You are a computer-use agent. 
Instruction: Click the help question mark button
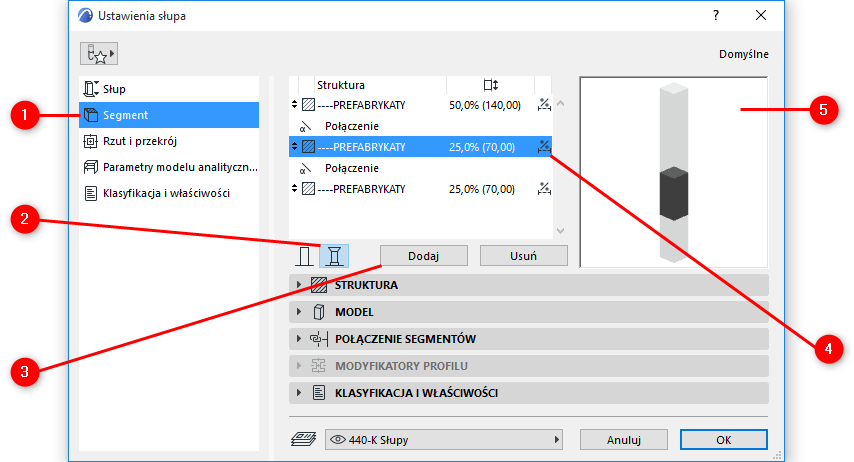click(x=716, y=15)
